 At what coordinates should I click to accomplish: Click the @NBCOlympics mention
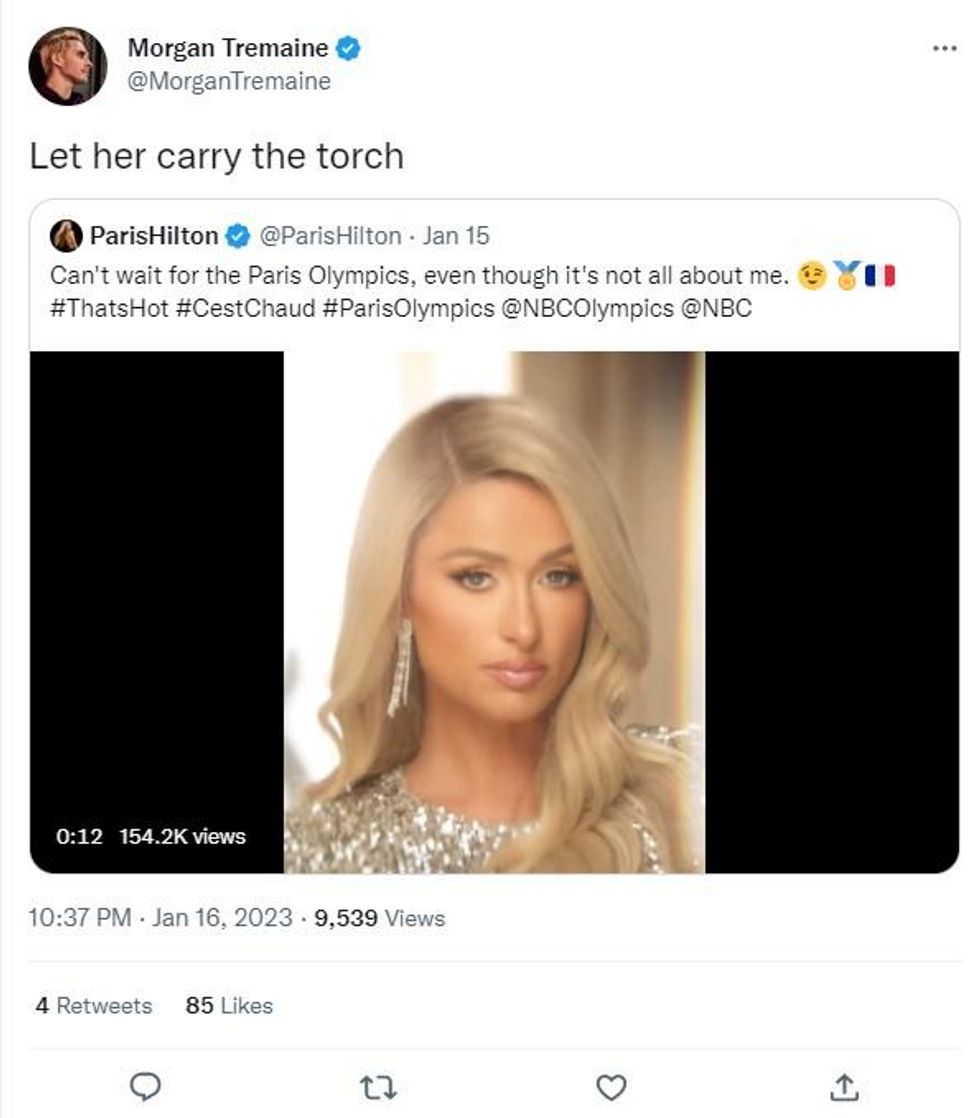point(586,309)
